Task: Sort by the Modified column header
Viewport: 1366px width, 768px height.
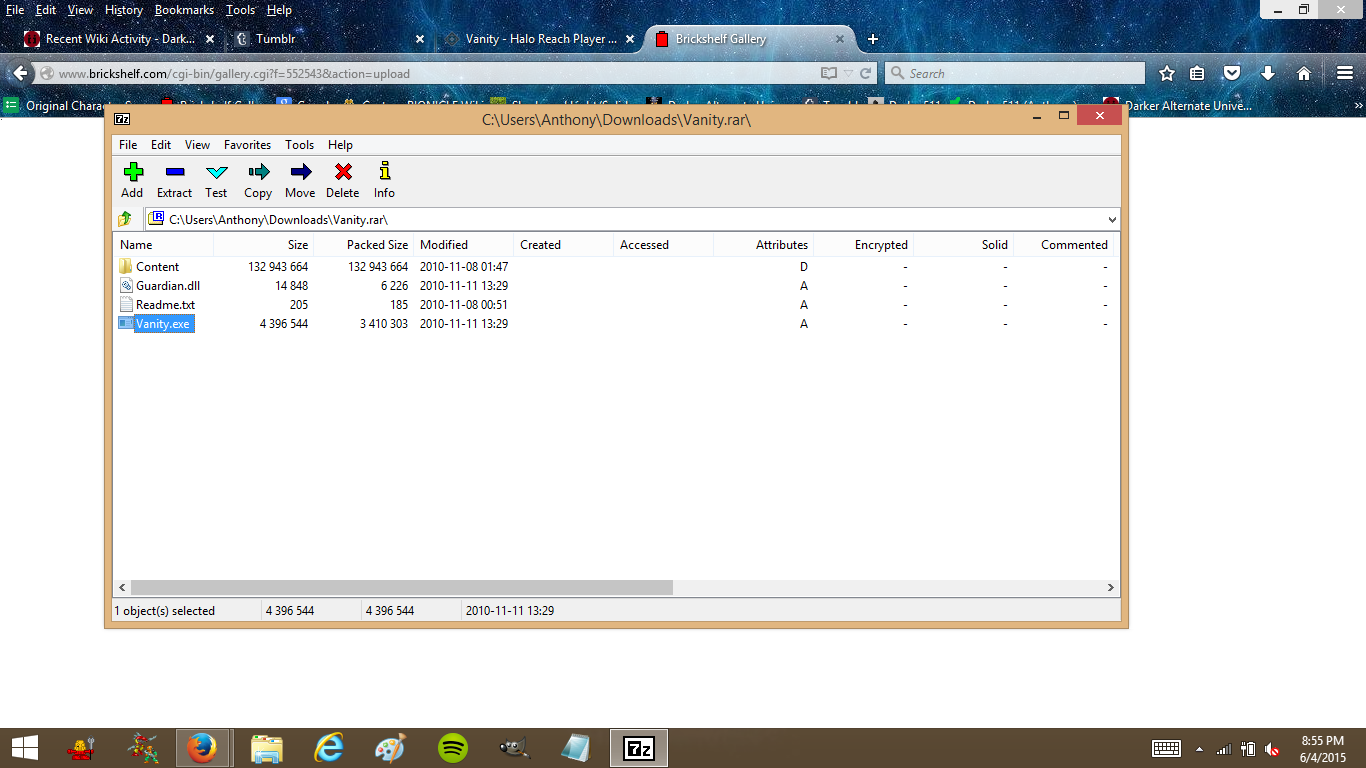Action: point(464,244)
